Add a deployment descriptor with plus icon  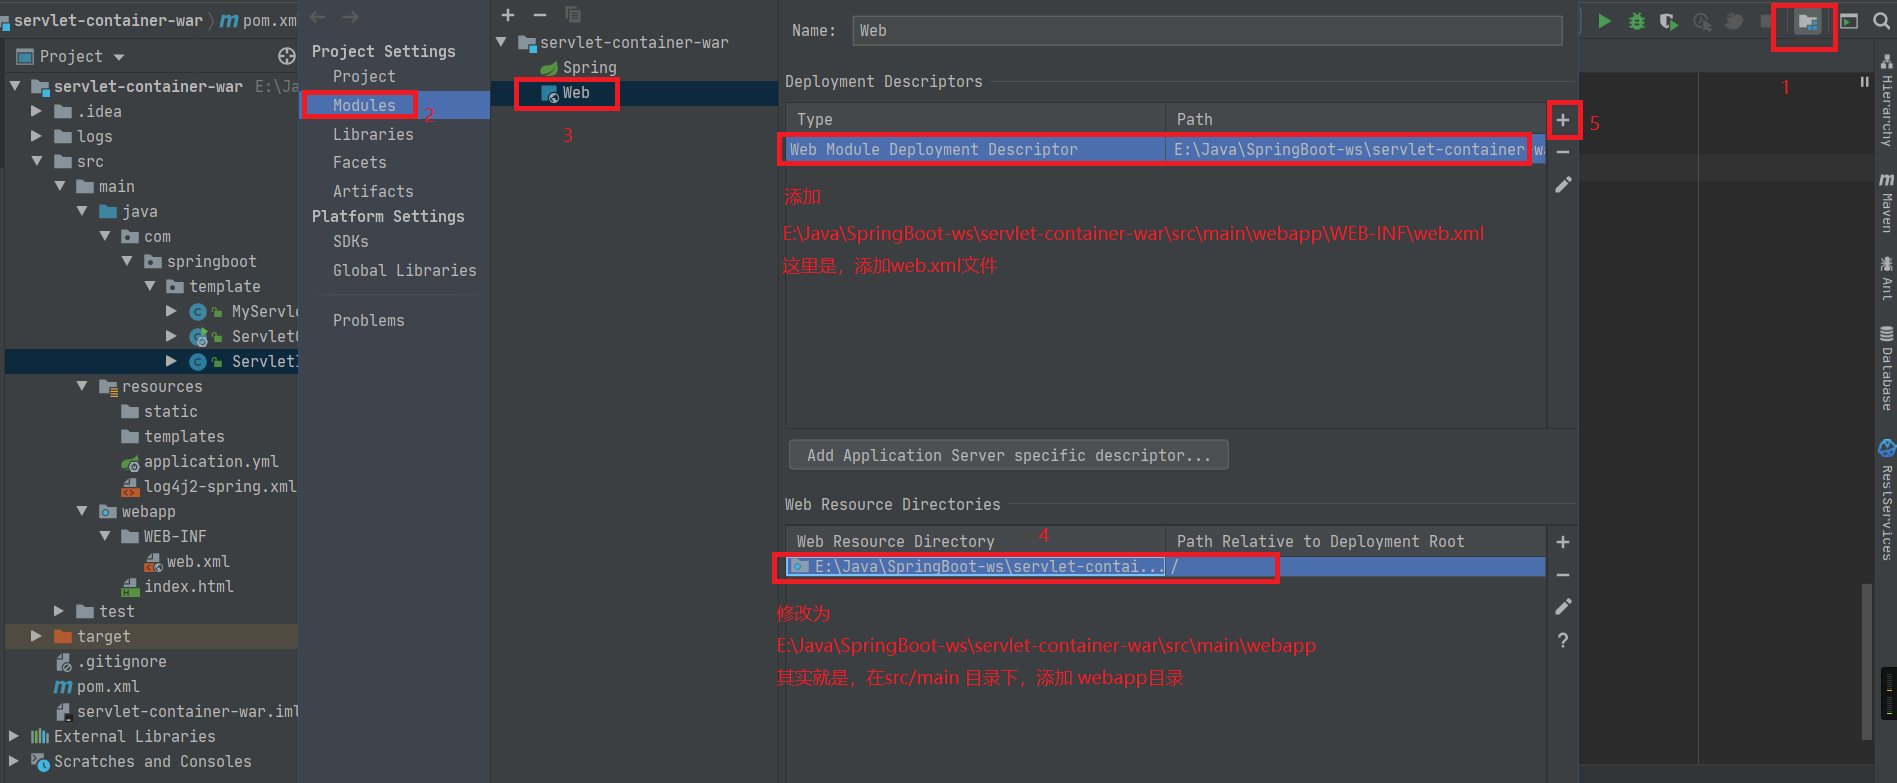tap(1563, 120)
